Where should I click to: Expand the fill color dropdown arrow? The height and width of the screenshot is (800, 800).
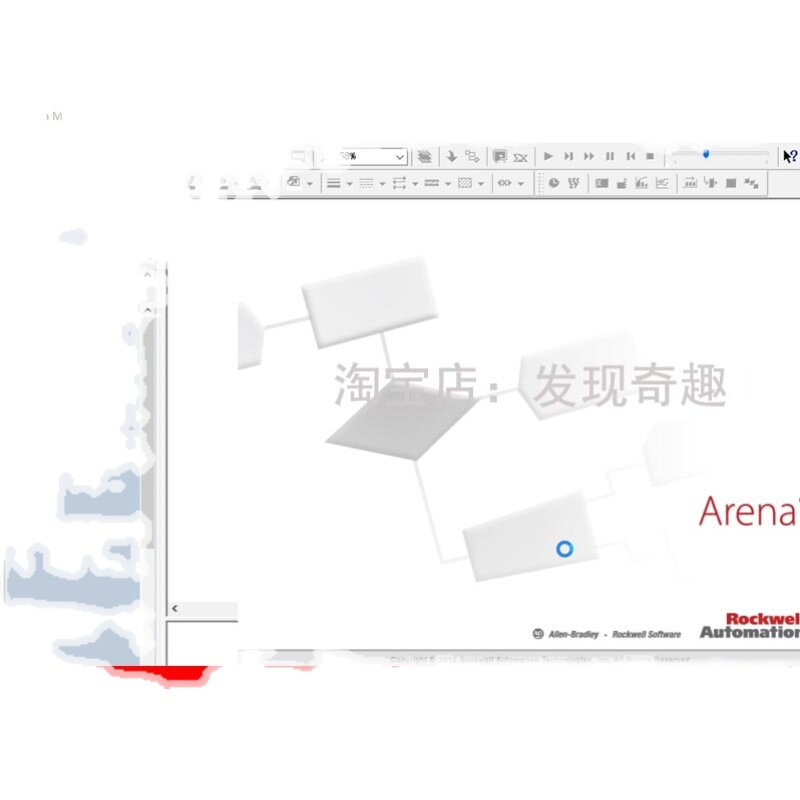tap(310, 184)
